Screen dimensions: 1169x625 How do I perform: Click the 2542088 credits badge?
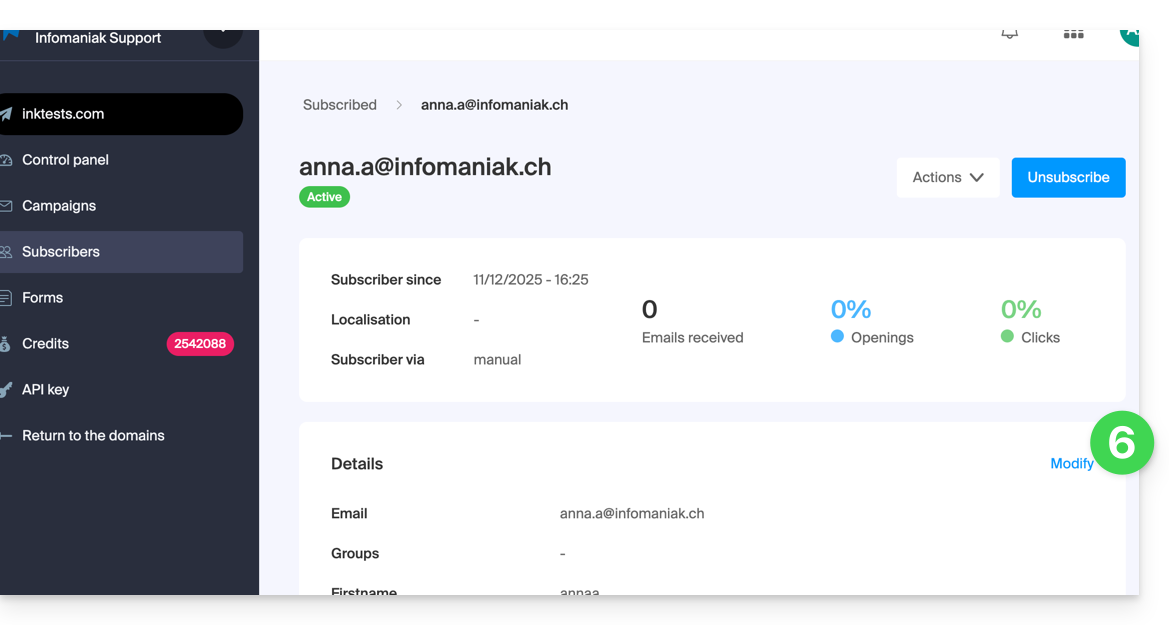(200, 344)
